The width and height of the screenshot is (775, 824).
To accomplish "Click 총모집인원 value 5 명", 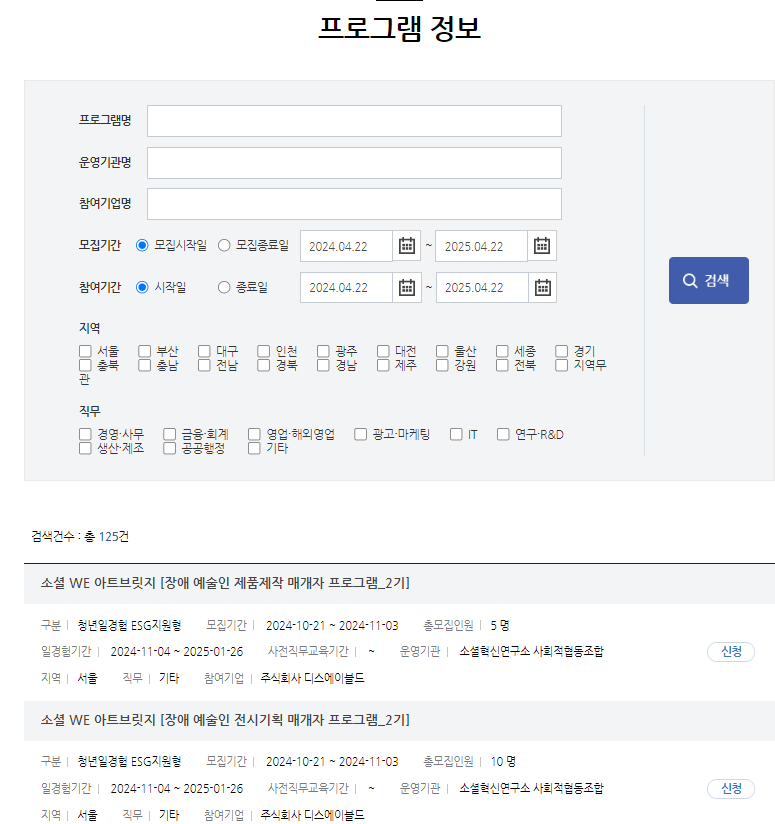I will coord(500,625).
